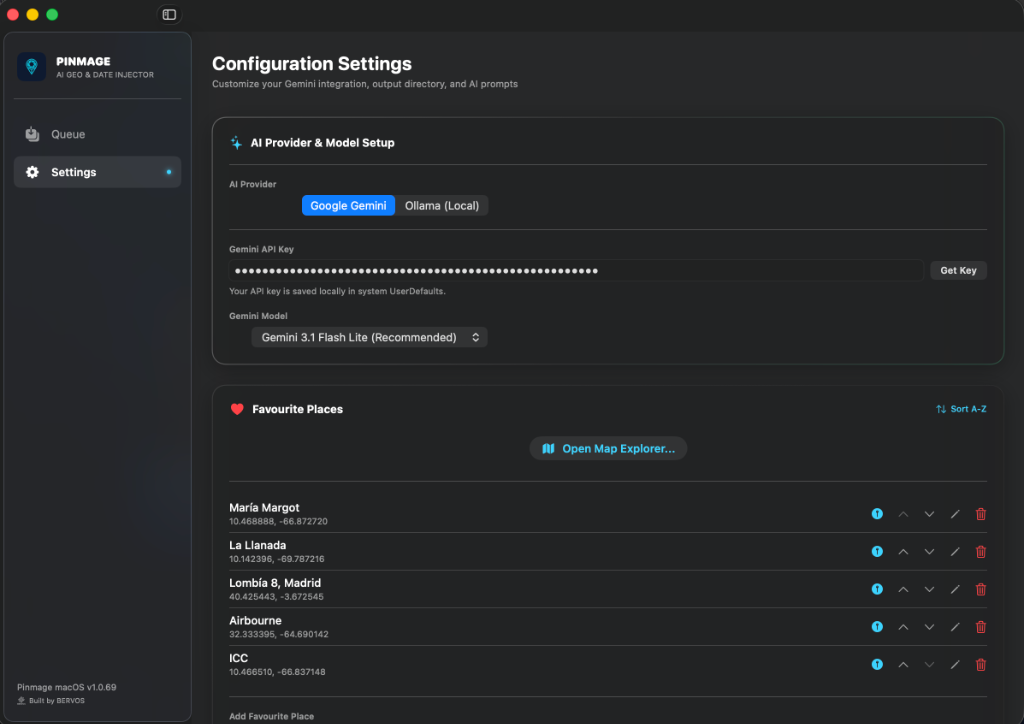Edit the La Llanada place entry

point(955,552)
